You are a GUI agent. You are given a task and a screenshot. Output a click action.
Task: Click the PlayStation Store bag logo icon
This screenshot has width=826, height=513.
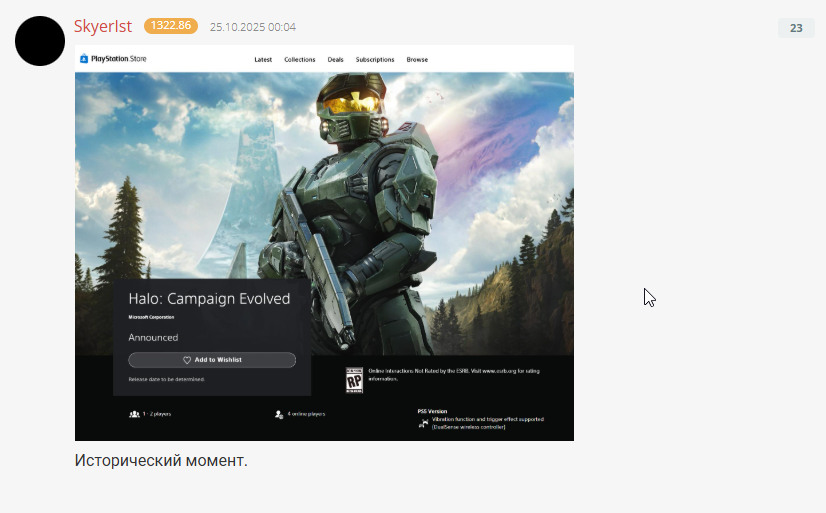click(x=84, y=58)
